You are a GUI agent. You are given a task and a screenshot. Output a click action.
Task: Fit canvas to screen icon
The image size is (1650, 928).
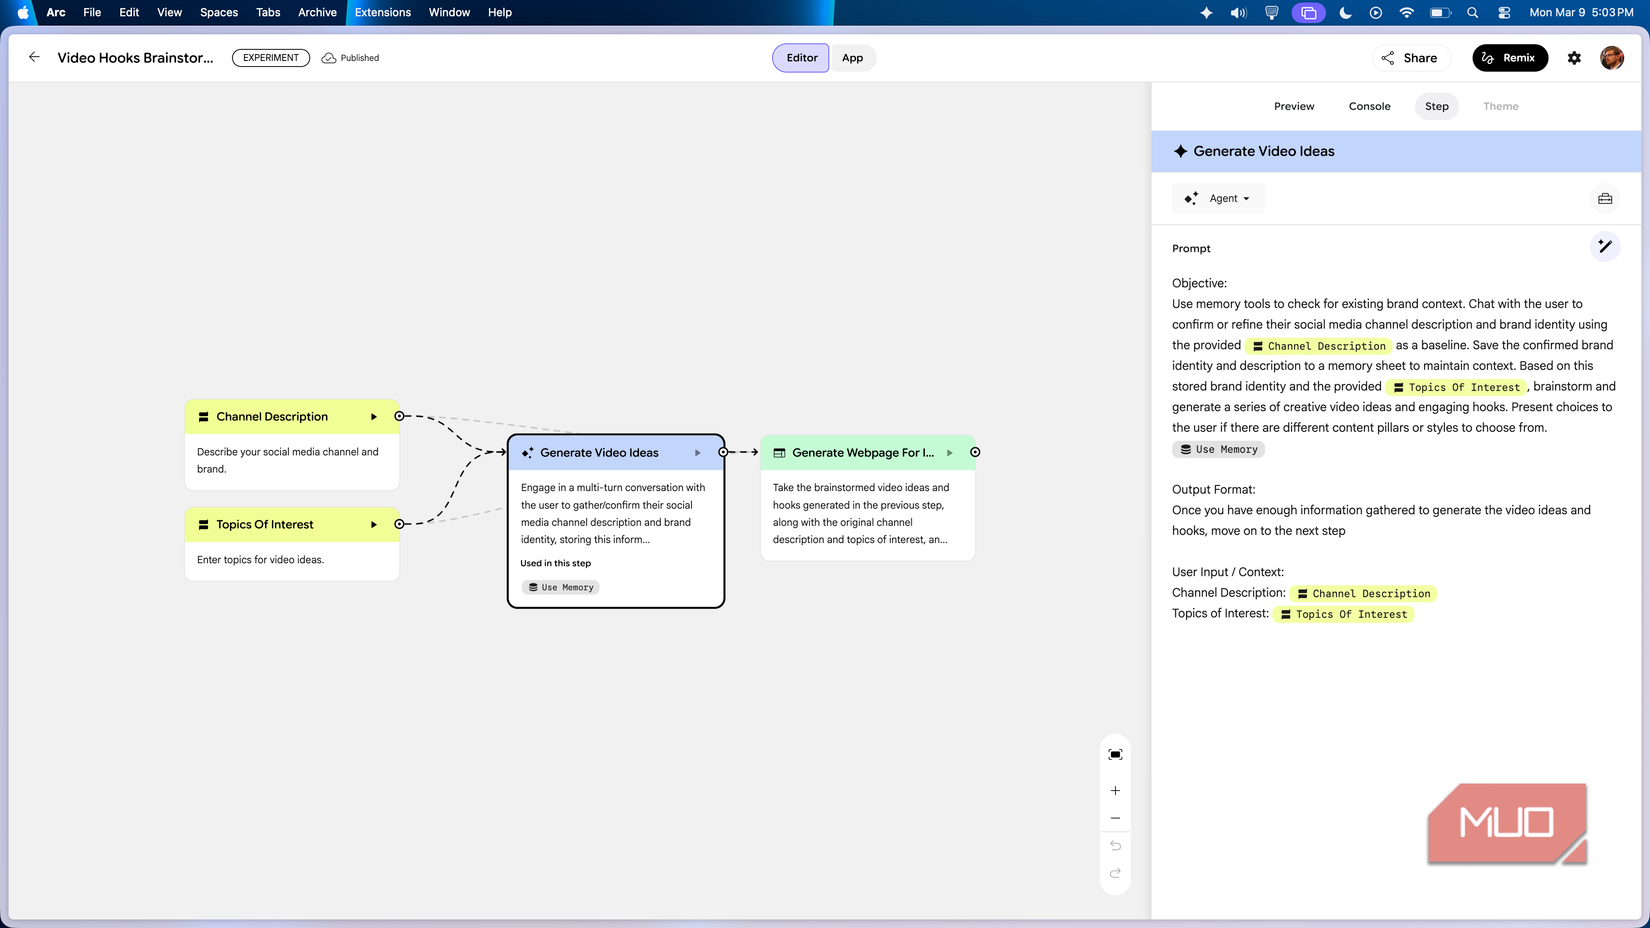click(1115, 754)
